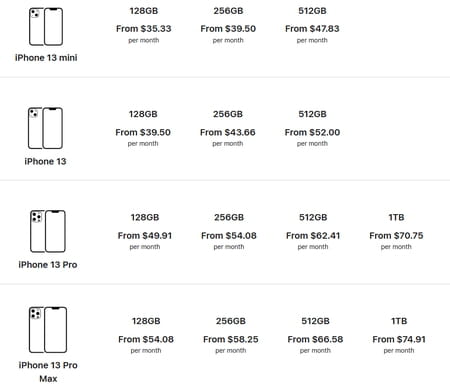Select iPhone 13 Pro Max 128GB at $54.08
The image size is (450, 384).
pos(146,336)
